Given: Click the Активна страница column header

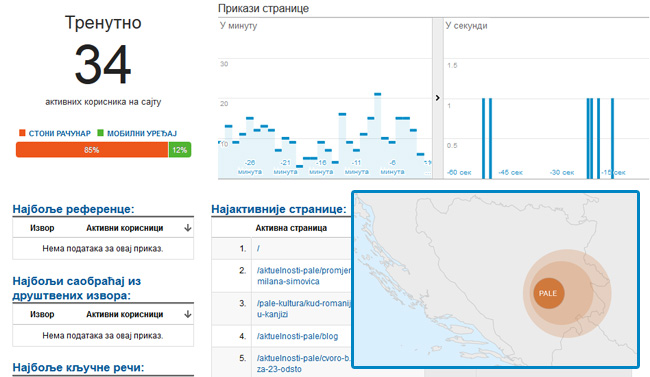Looking at the screenshot, I should 291,228.
